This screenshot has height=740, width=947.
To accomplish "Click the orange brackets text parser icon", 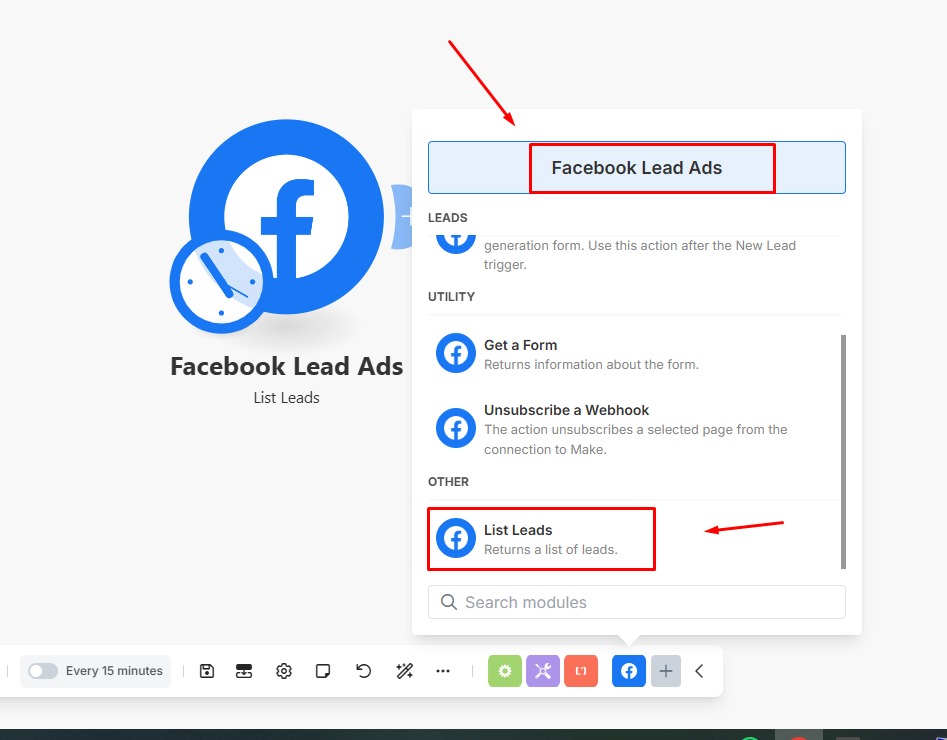I will pos(581,671).
